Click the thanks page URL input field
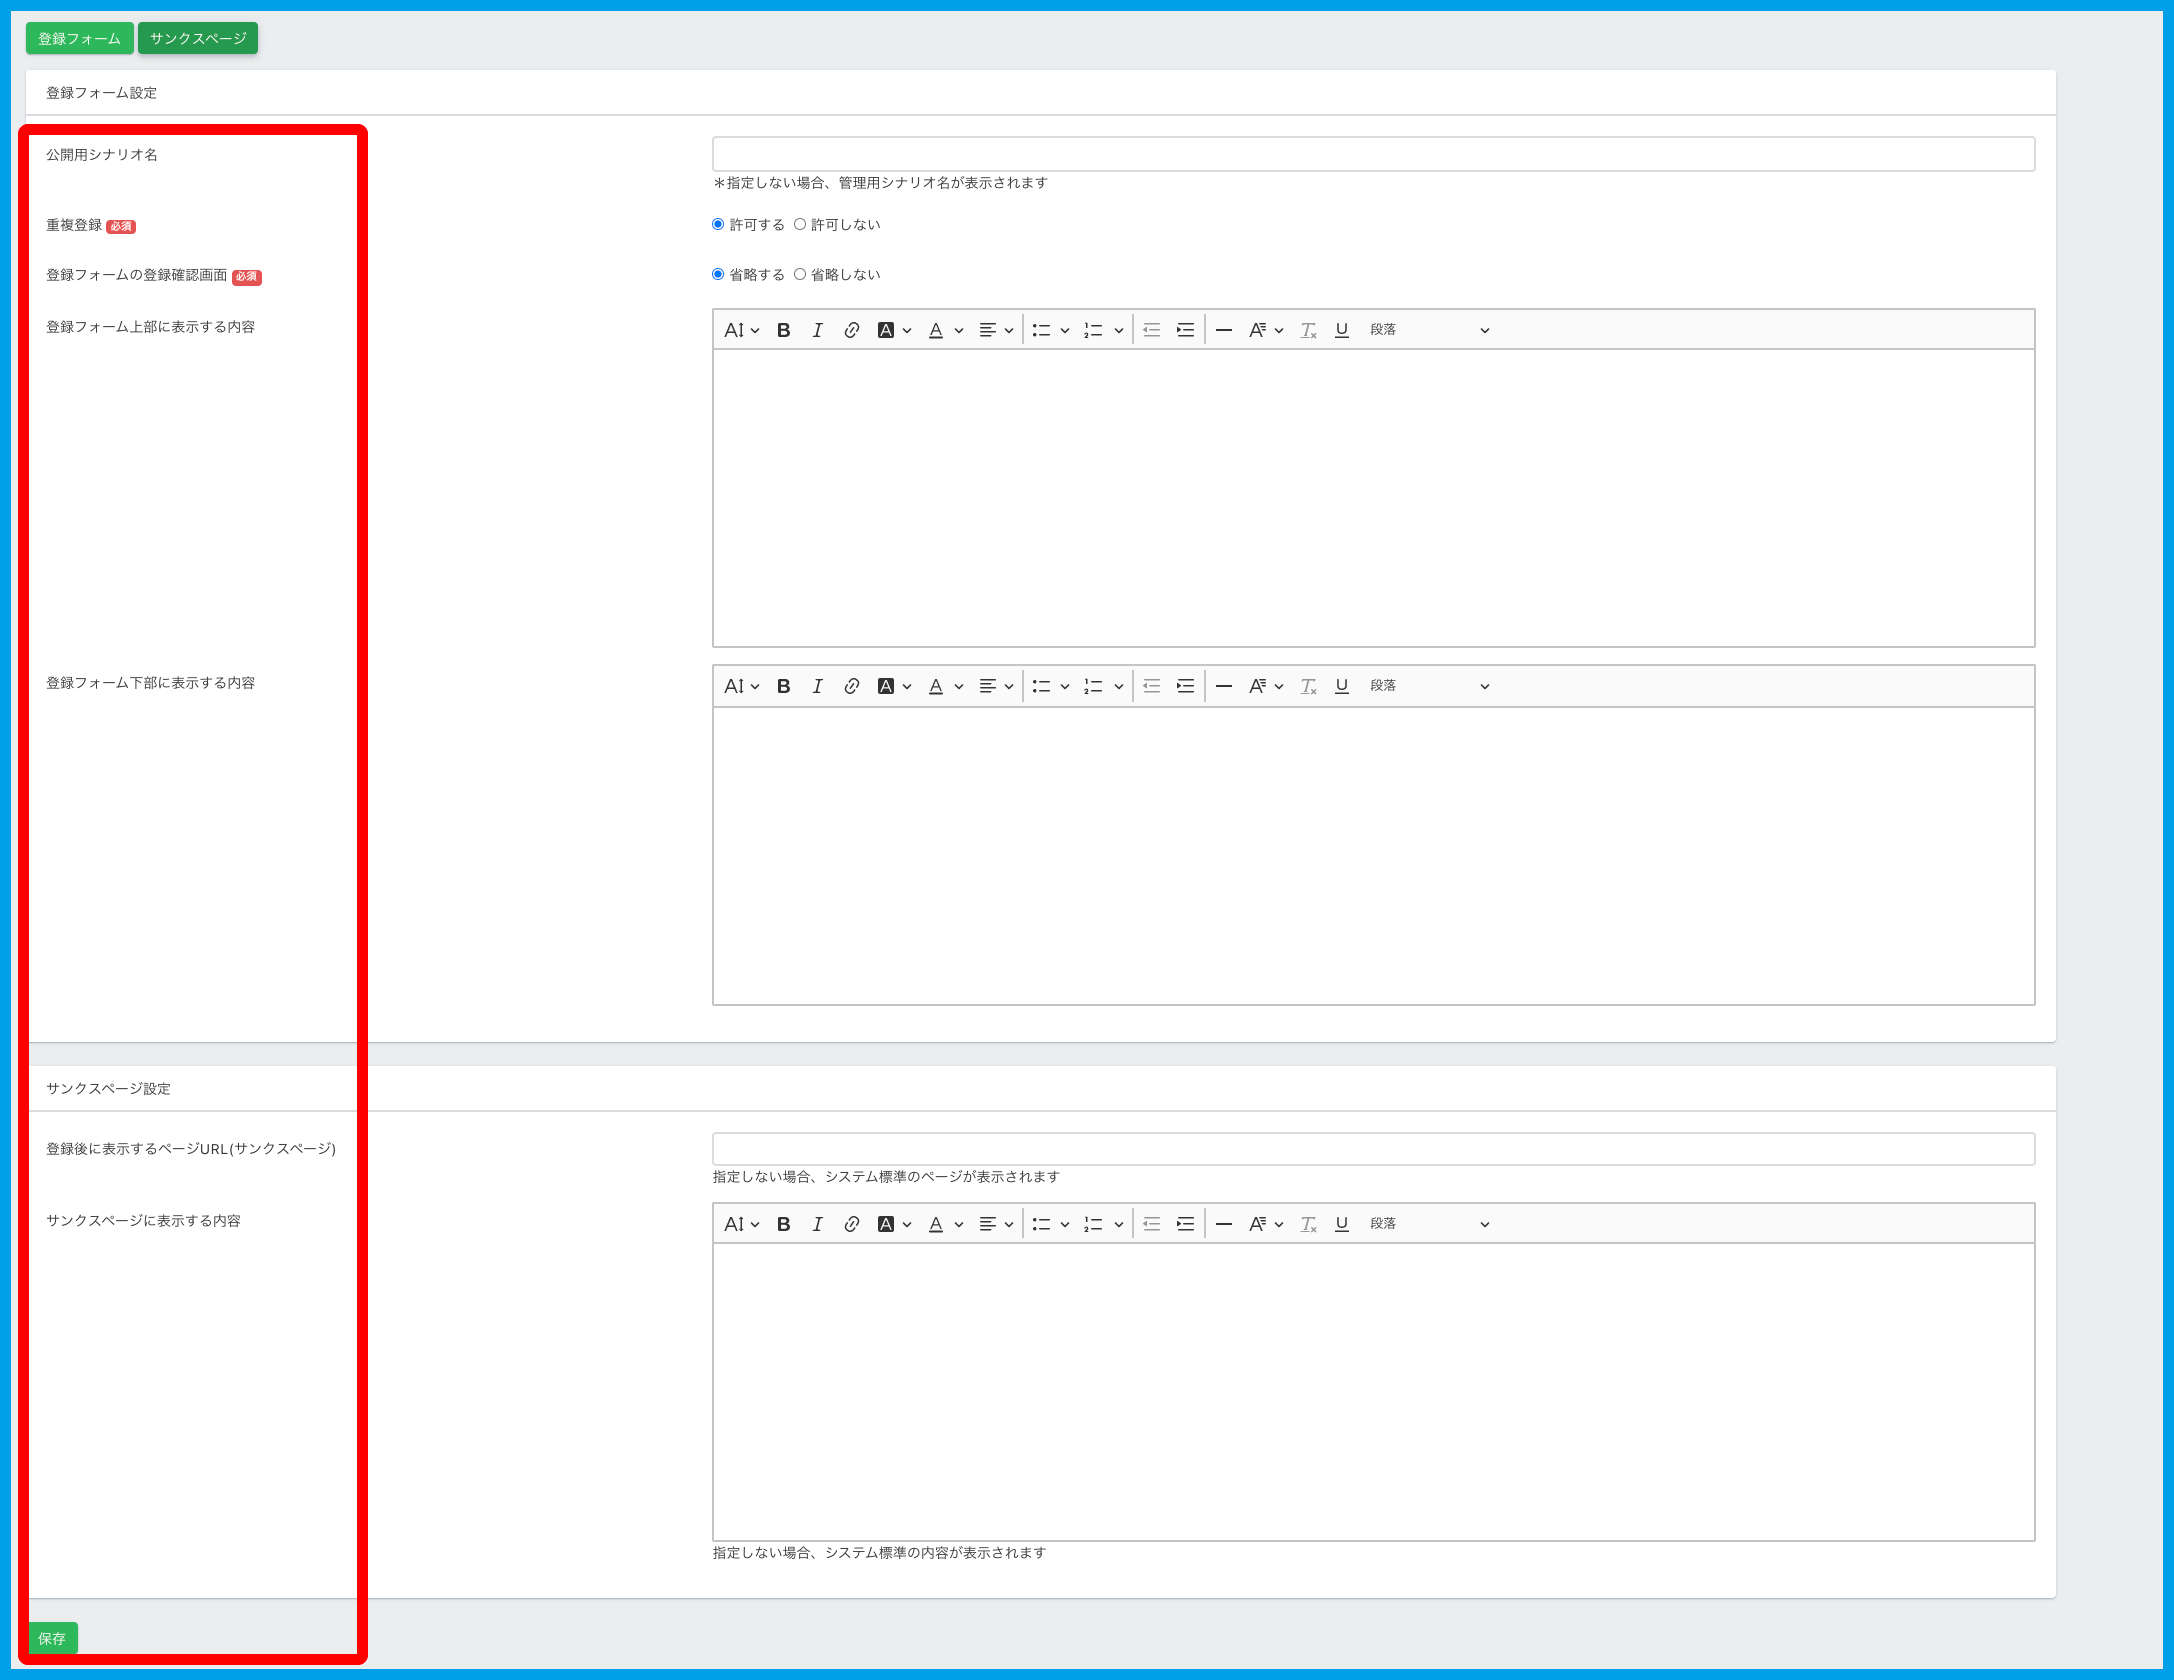This screenshot has height=1680, width=2174. pyautogui.click(x=1373, y=1149)
